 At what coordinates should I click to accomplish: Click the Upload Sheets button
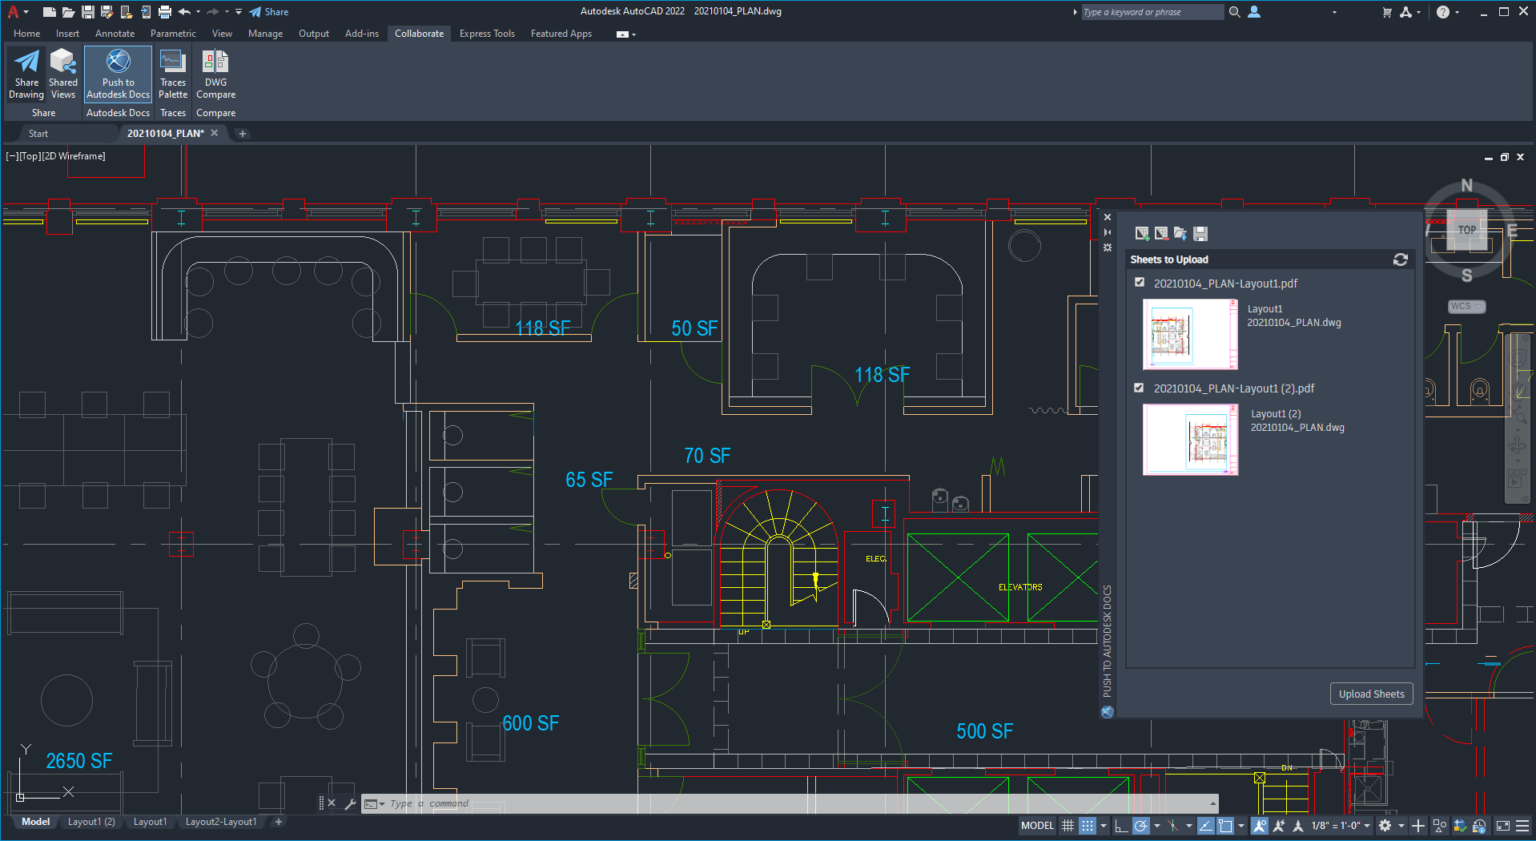[1371, 693]
